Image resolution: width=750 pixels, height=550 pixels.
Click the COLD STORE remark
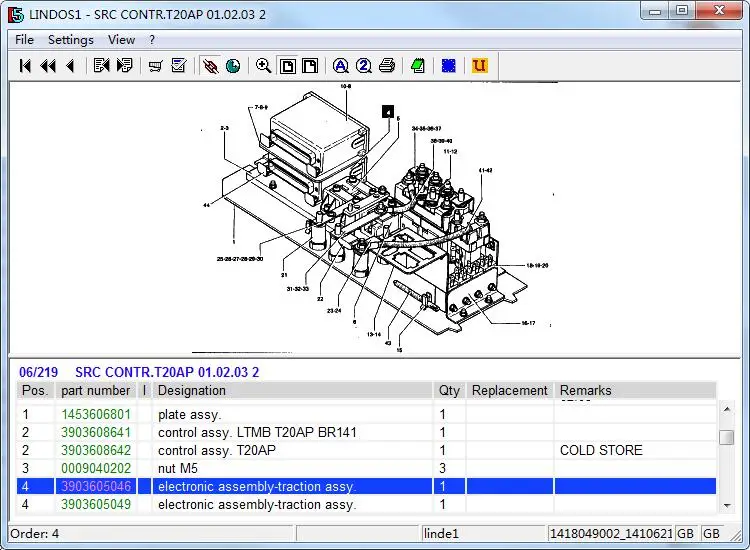coord(601,450)
